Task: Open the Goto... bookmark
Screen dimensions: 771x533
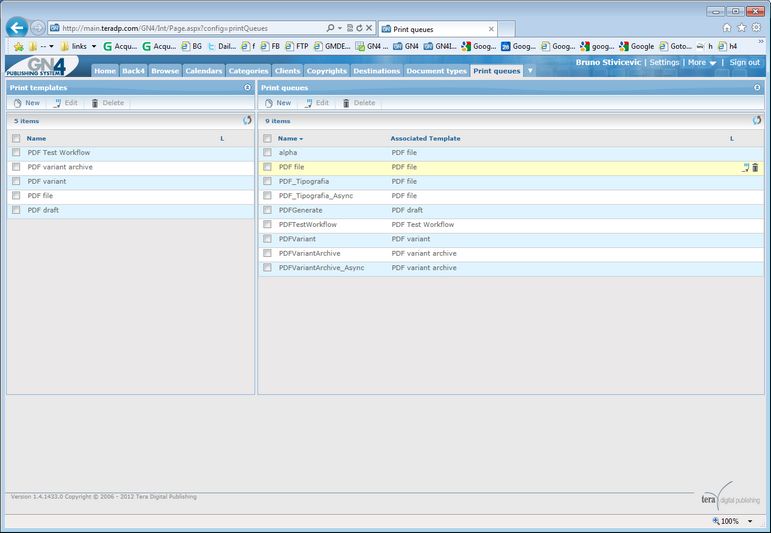Action: (675, 46)
